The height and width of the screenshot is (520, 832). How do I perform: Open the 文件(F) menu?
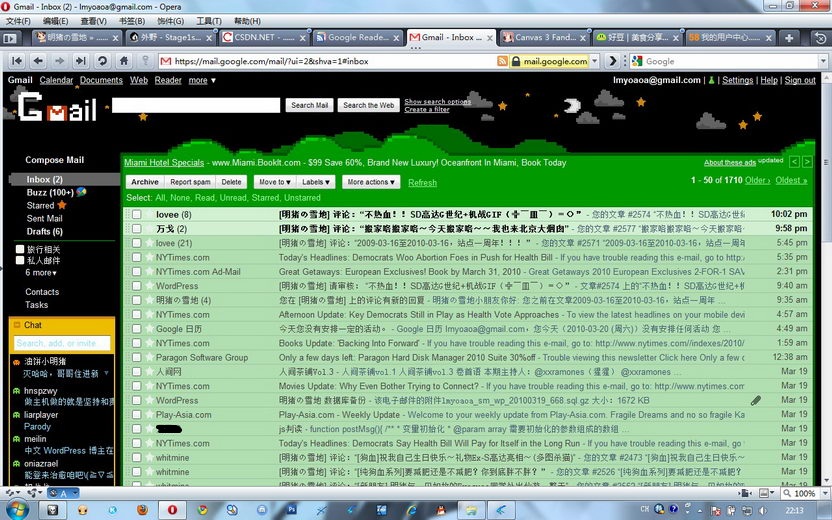(x=18, y=21)
